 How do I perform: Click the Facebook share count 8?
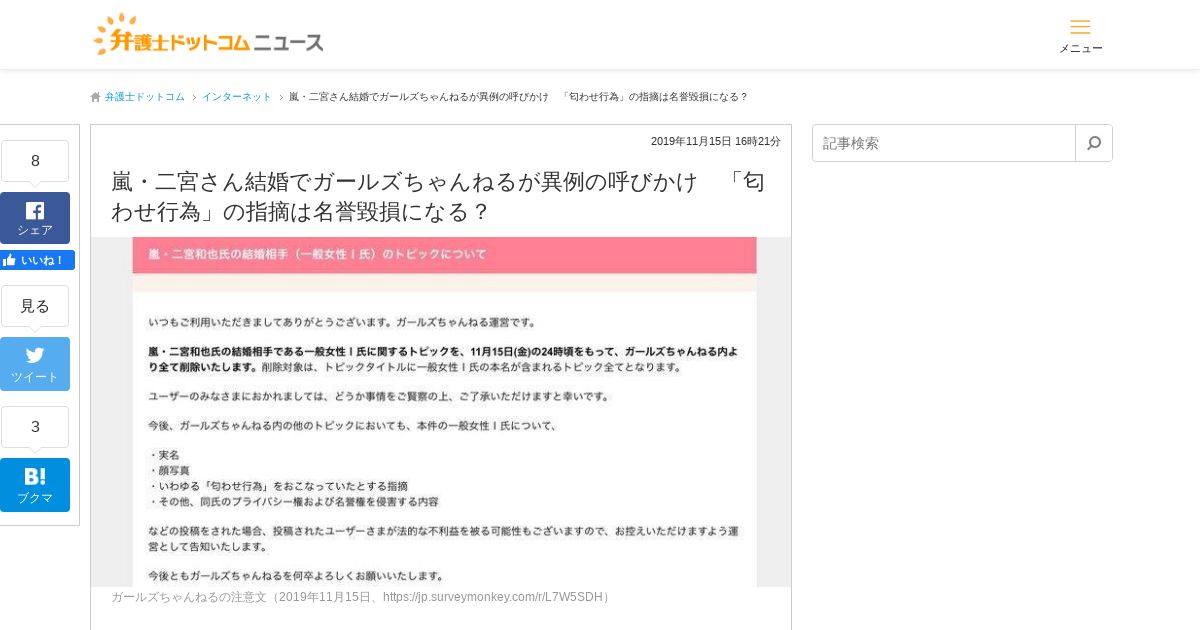coord(35,161)
